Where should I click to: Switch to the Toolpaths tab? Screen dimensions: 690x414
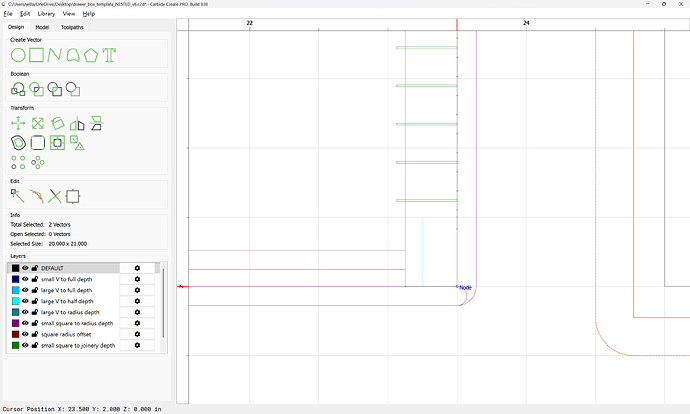[73, 27]
